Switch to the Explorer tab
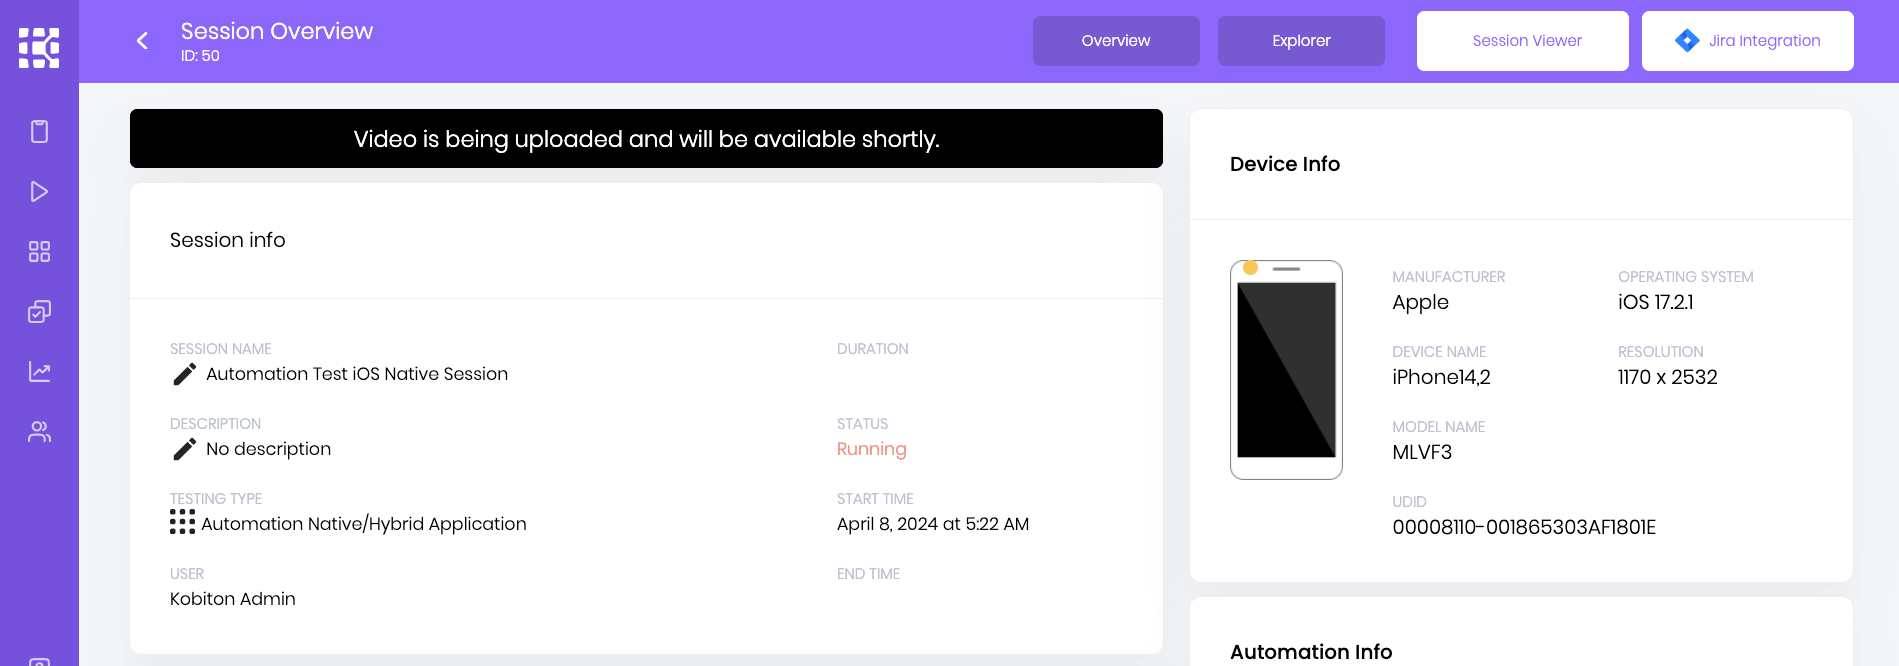Viewport: 1899px width, 666px height. pos(1301,41)
